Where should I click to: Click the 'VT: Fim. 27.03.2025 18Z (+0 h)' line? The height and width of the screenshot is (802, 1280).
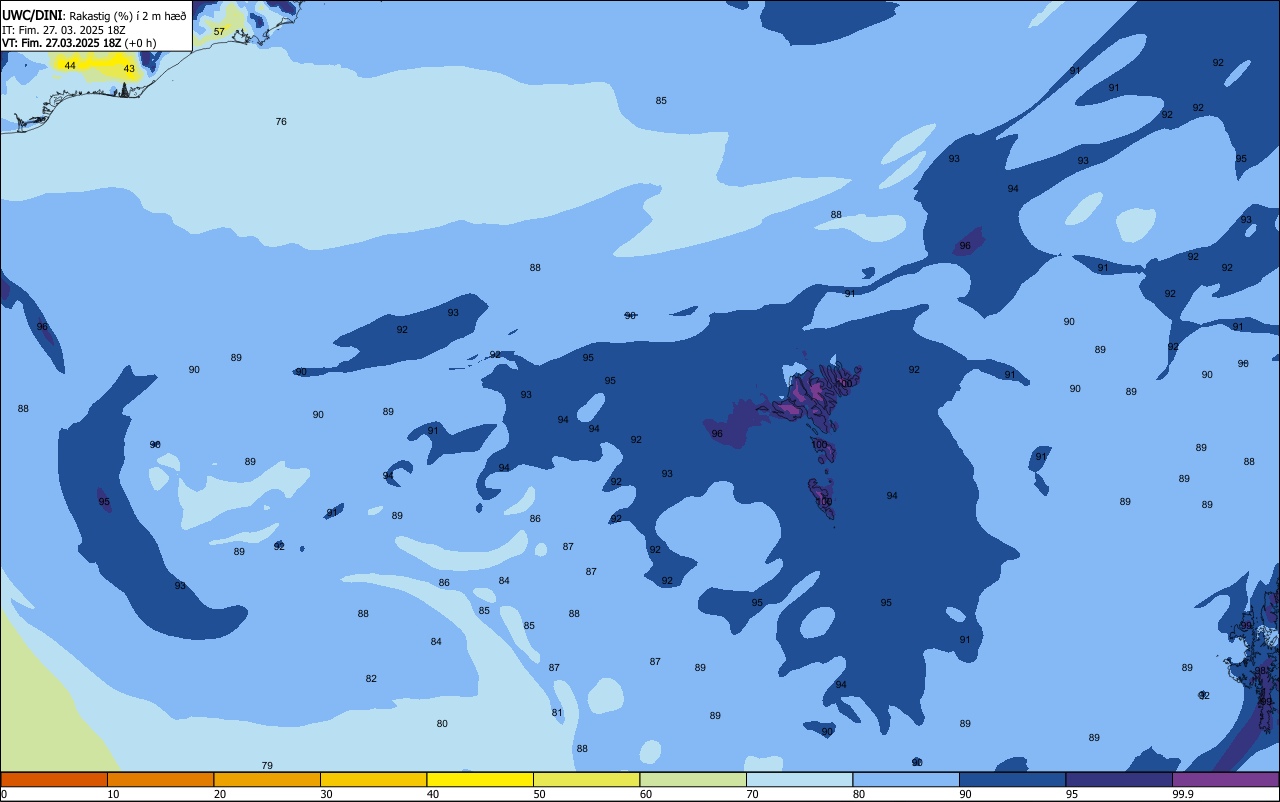[78, 43]
